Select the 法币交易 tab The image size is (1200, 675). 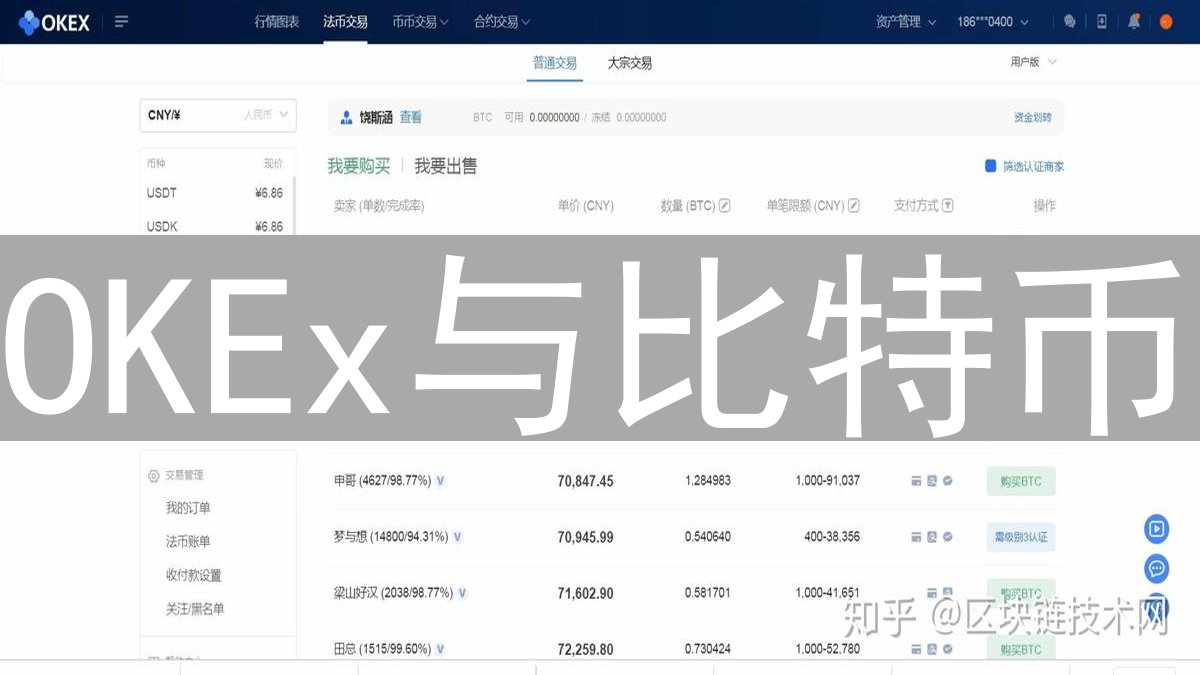click(345, 21)
